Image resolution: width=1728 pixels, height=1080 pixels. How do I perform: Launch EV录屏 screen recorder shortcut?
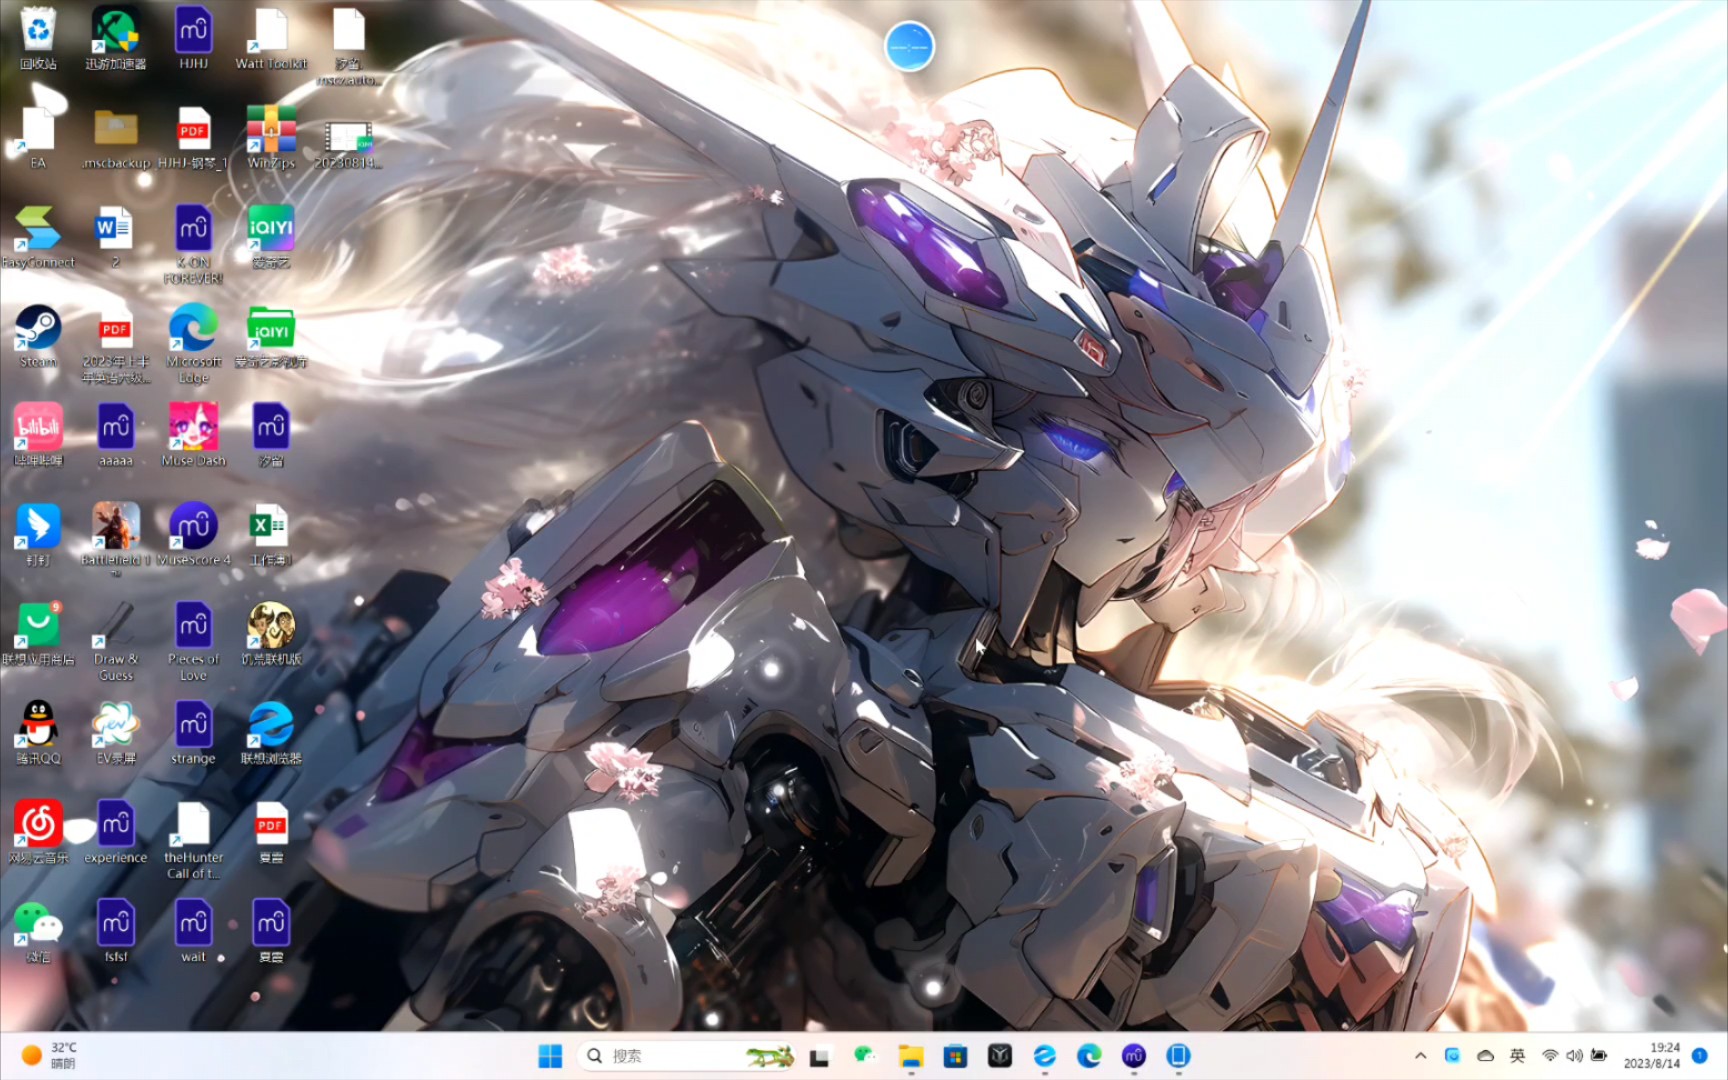coord(116,733)
